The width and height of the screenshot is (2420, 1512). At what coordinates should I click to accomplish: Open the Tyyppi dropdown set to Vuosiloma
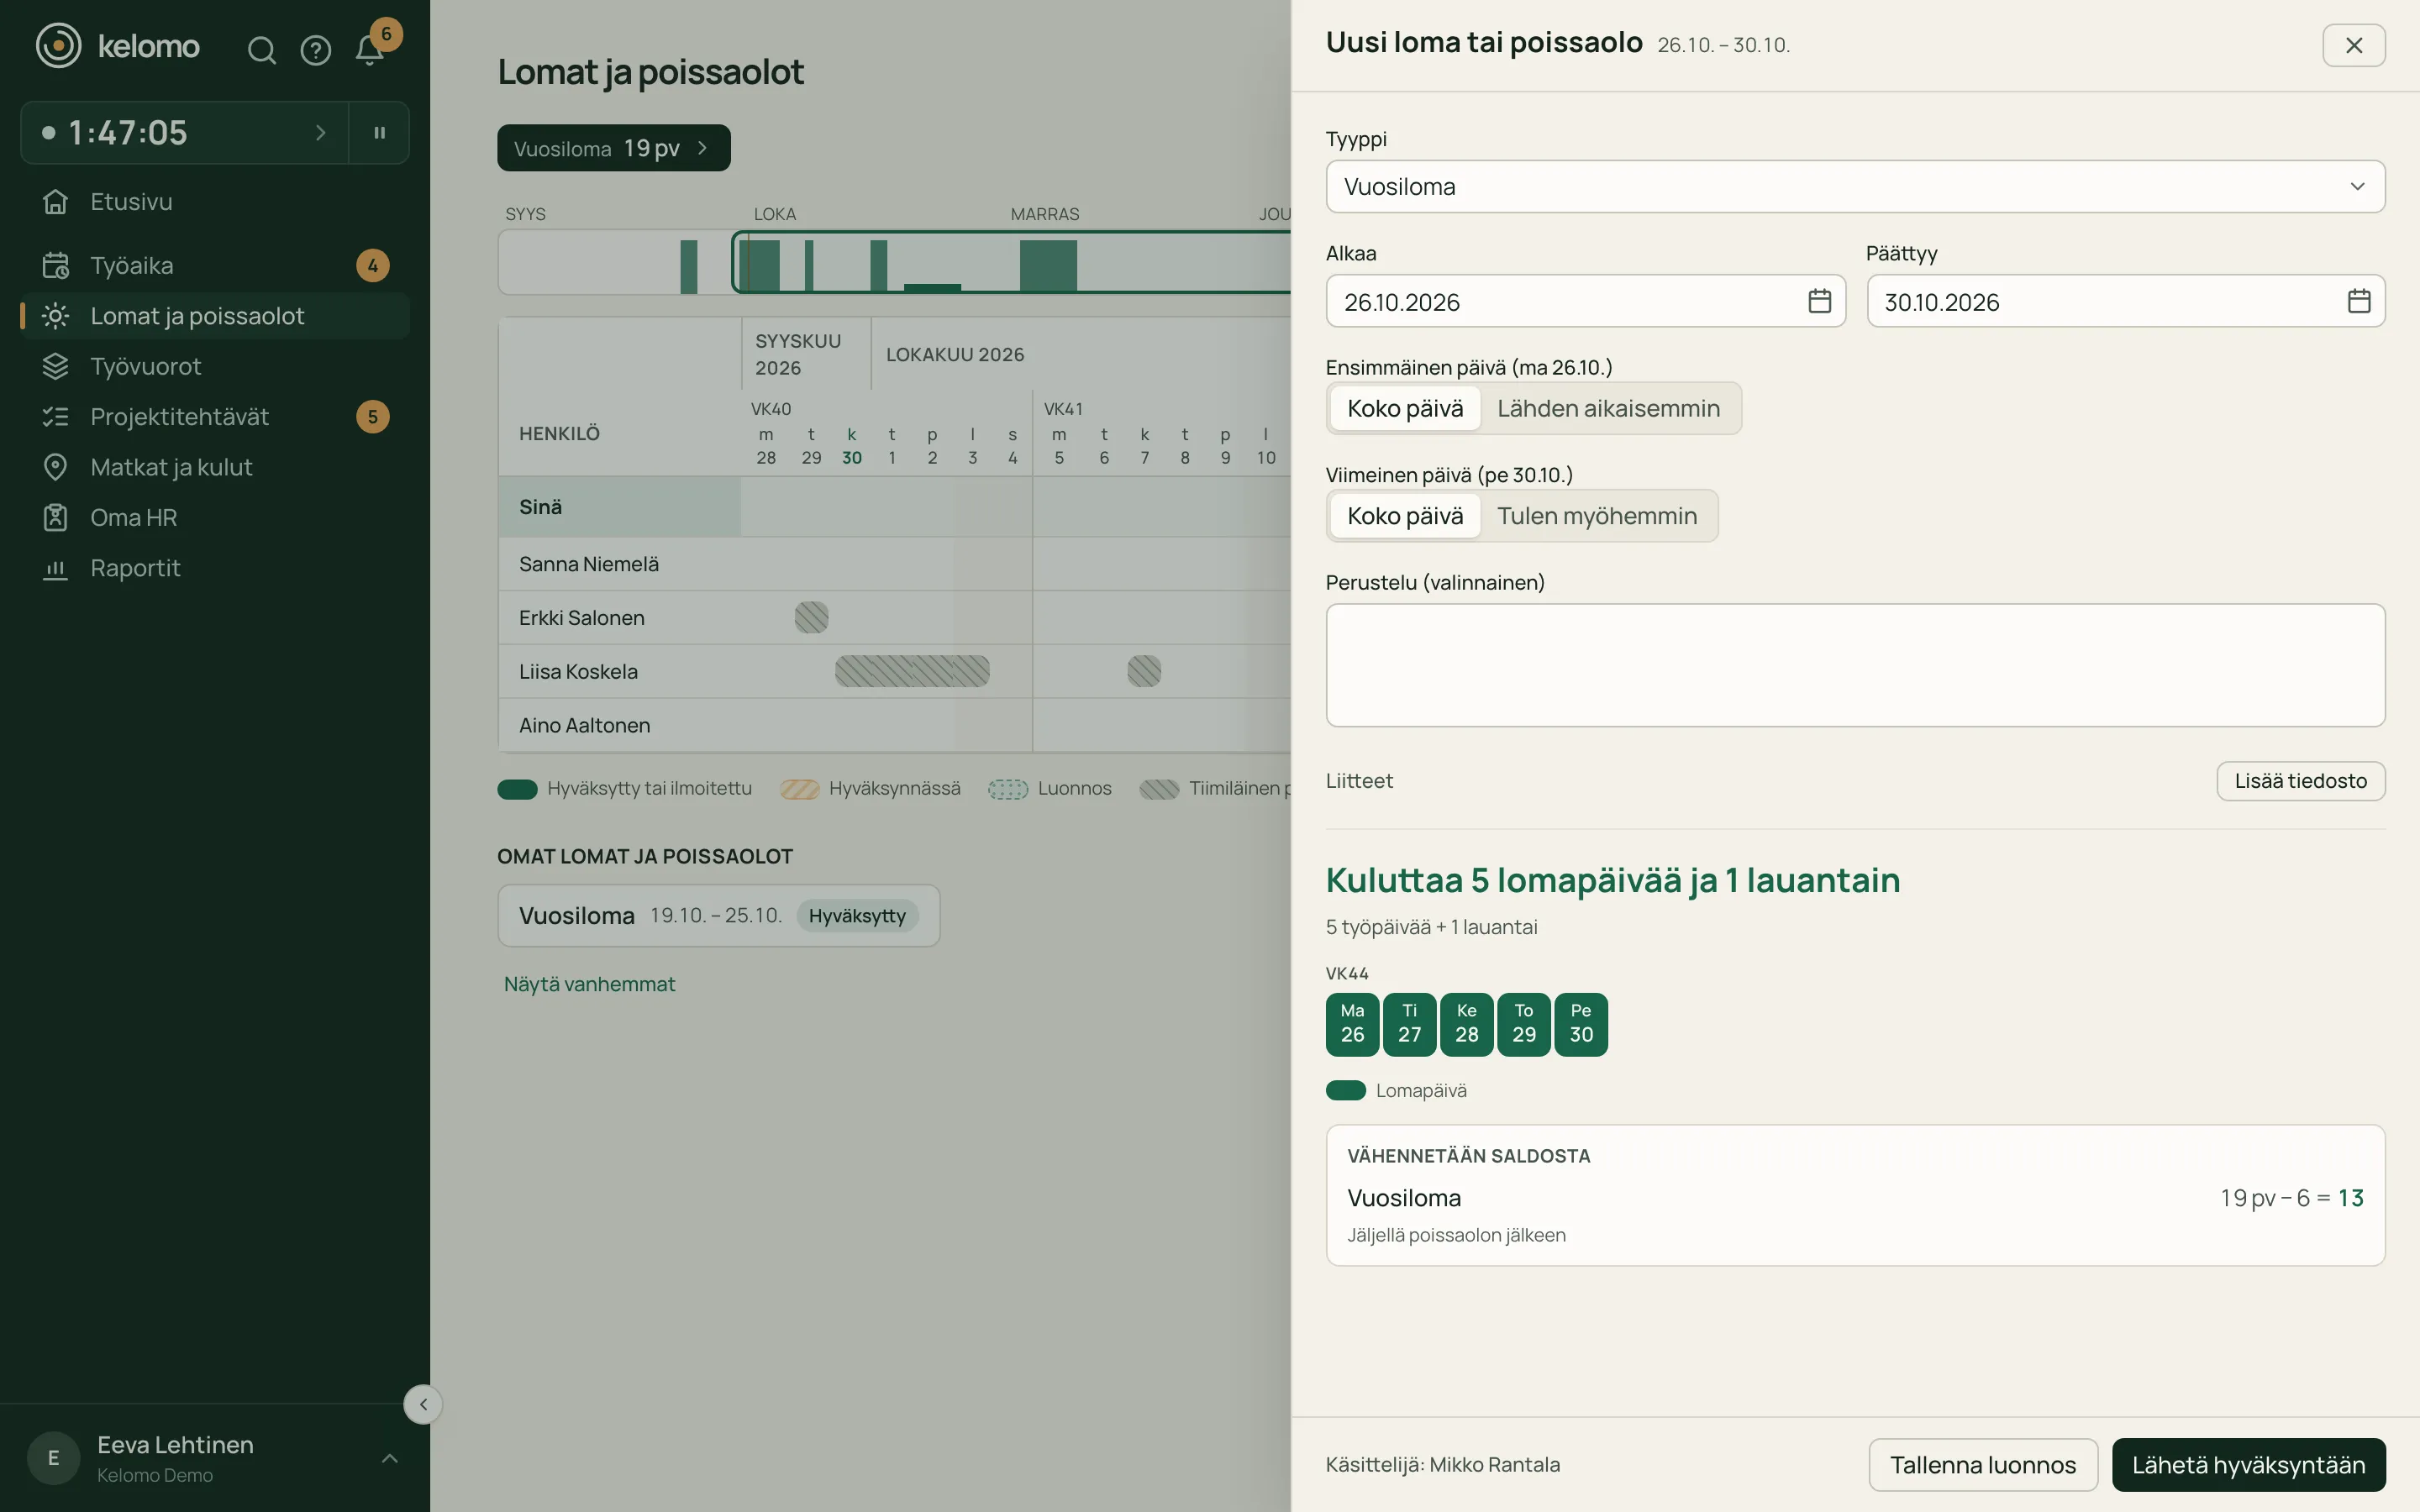pyautogui.click(x=1855, y=187)
